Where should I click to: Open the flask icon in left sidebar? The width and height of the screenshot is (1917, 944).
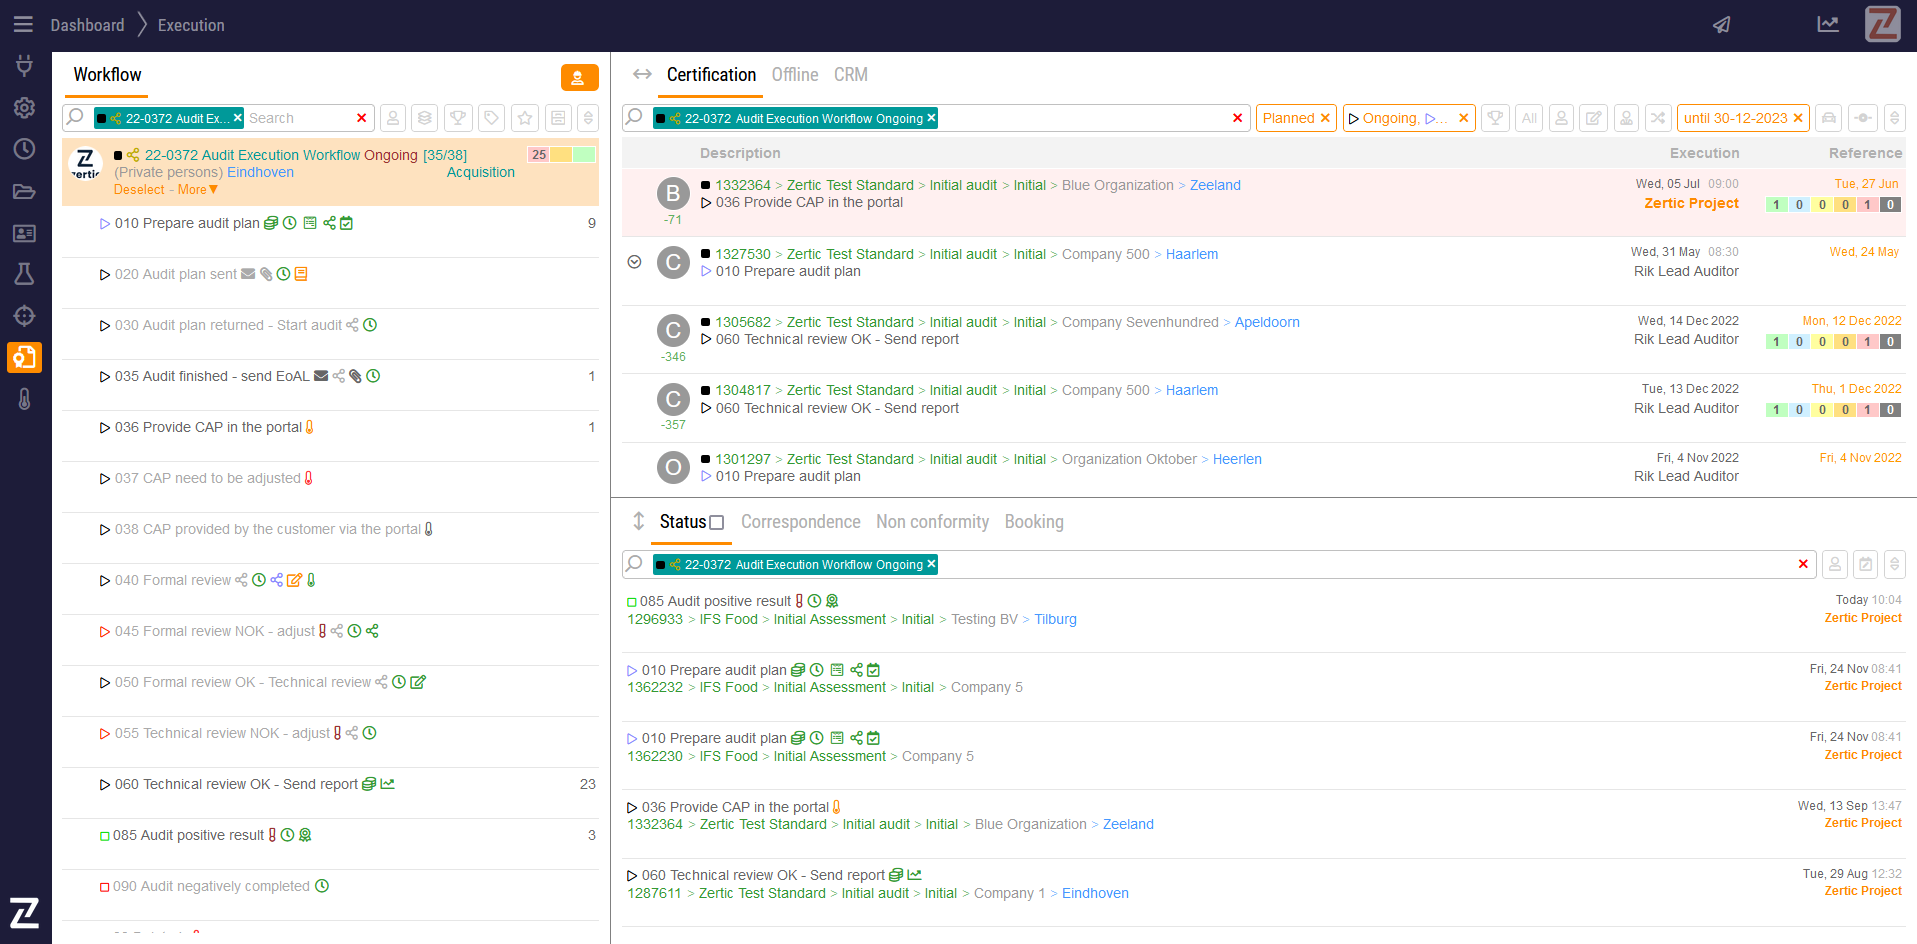click(24, 274)
